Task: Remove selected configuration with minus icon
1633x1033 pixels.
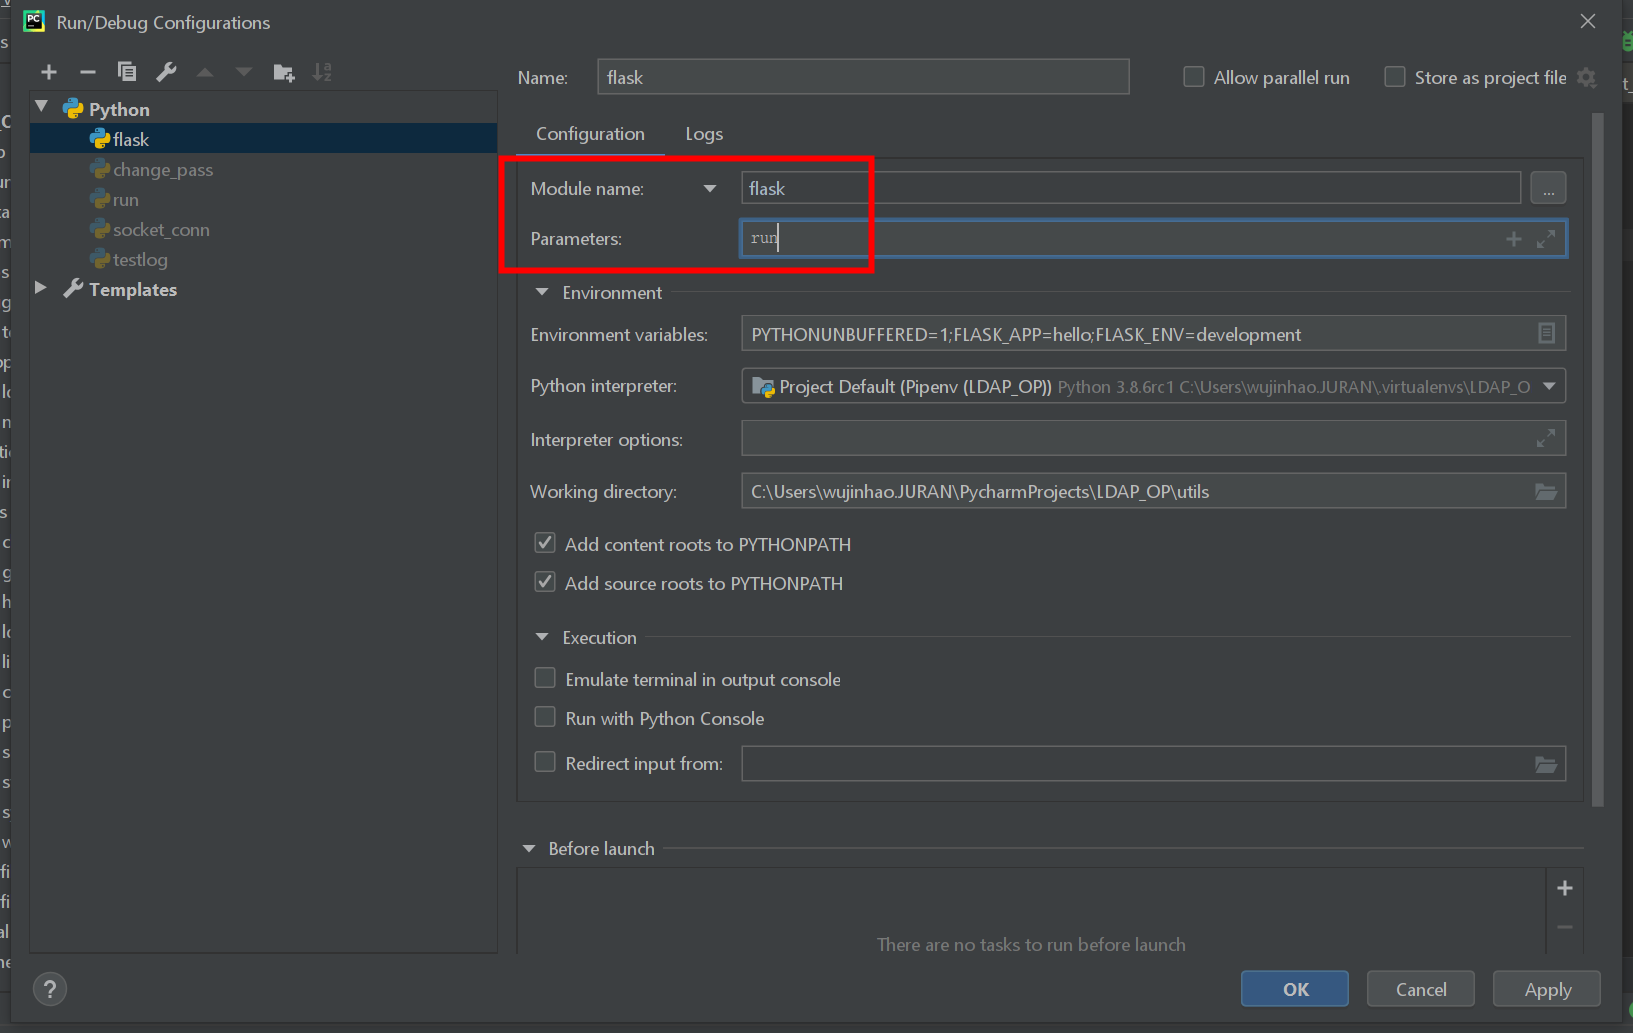Action: (x=88, y=72)
